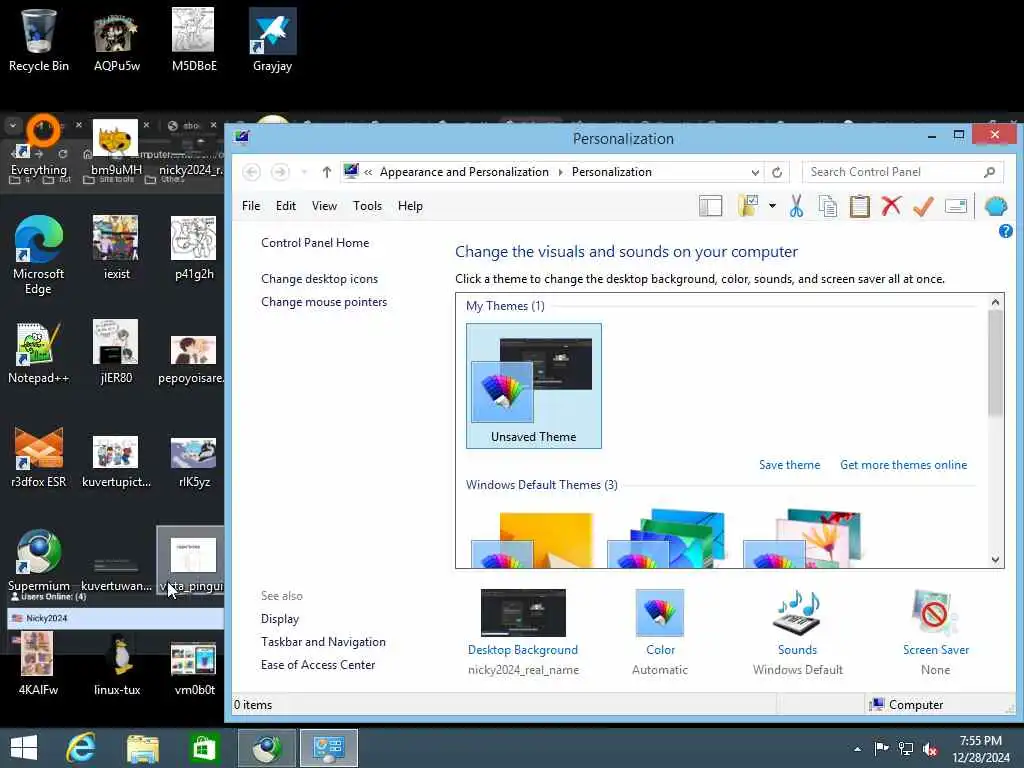Click the network tray icon
Viewport: 1024px width, 768px height.
tap(906, 749)
